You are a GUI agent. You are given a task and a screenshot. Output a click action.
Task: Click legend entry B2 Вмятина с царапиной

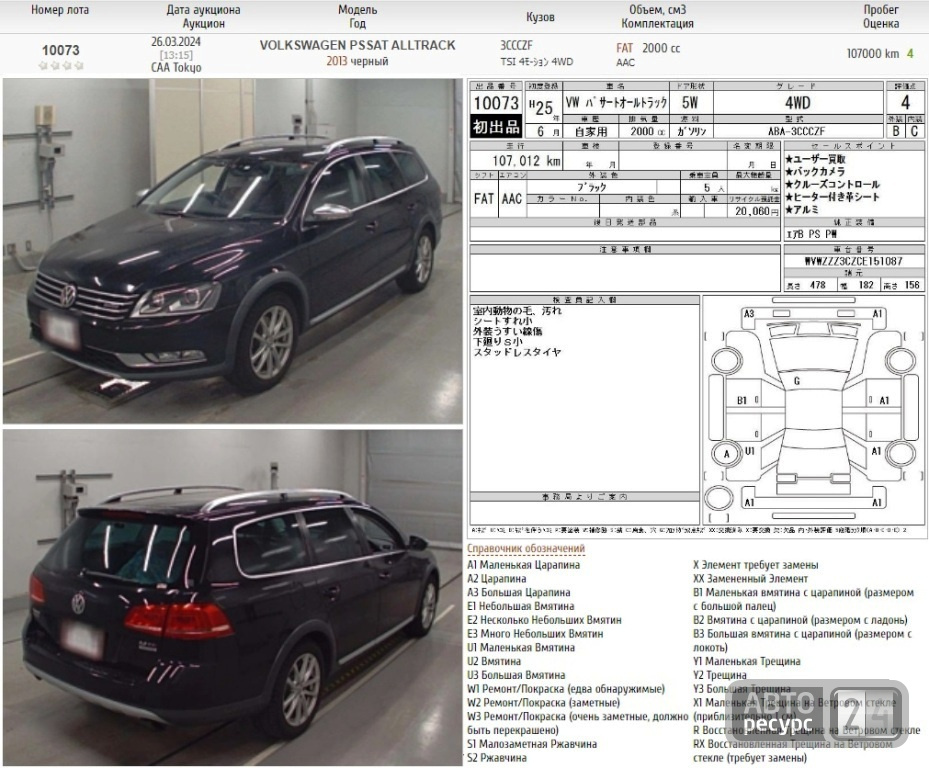tap(800, 620)
